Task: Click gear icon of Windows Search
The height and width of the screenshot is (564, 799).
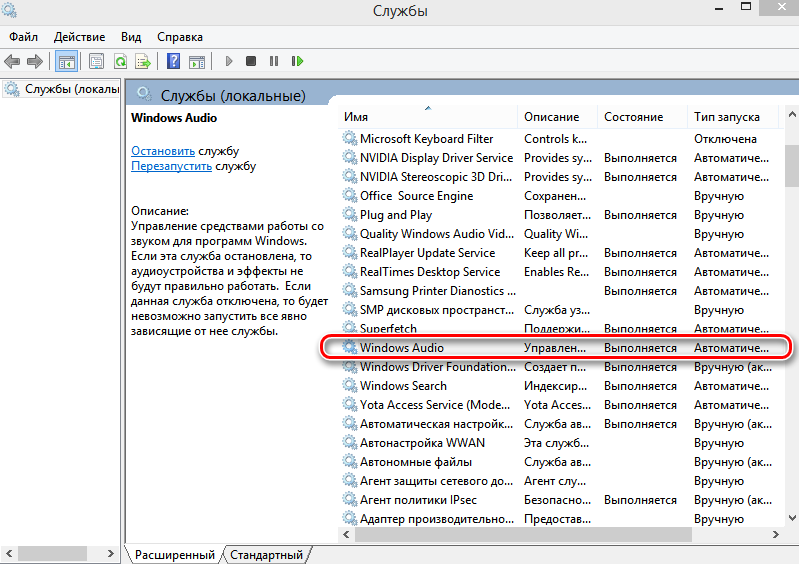Action: pos(350,386)
